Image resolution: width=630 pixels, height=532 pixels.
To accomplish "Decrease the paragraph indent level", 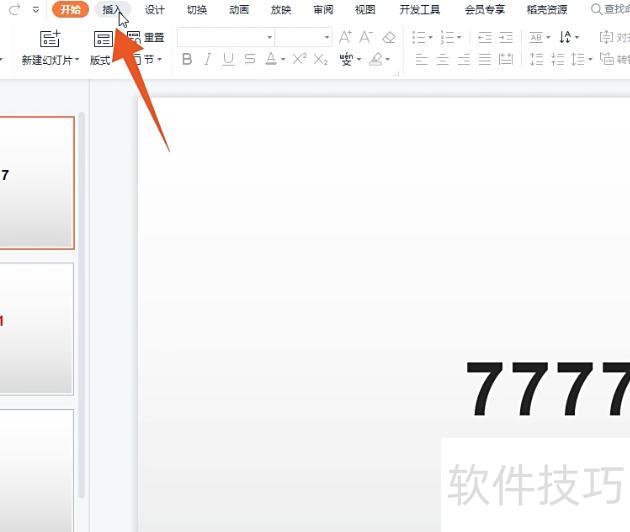I will 485,38.
